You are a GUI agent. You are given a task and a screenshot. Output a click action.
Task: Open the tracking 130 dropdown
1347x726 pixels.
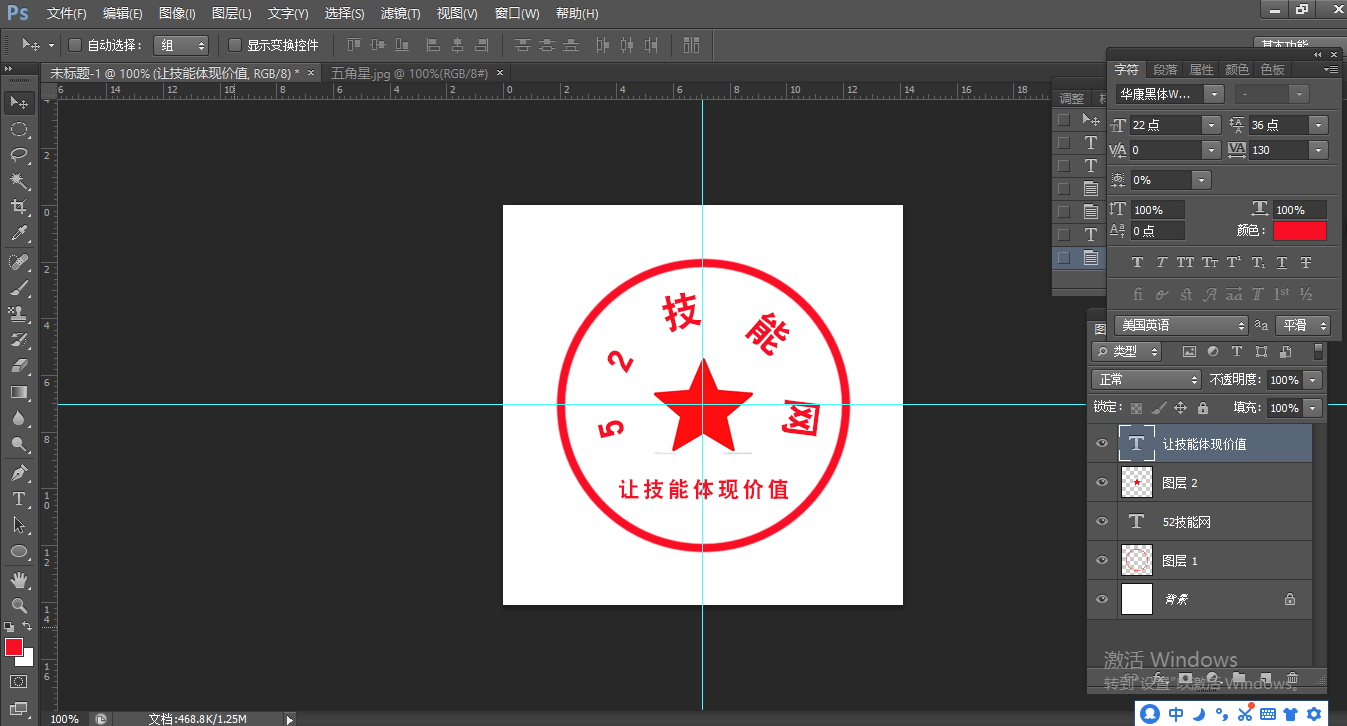[1318, 150]
